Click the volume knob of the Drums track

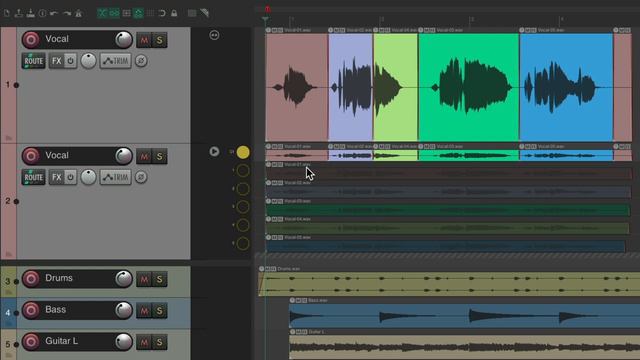(x=124, y=279)
